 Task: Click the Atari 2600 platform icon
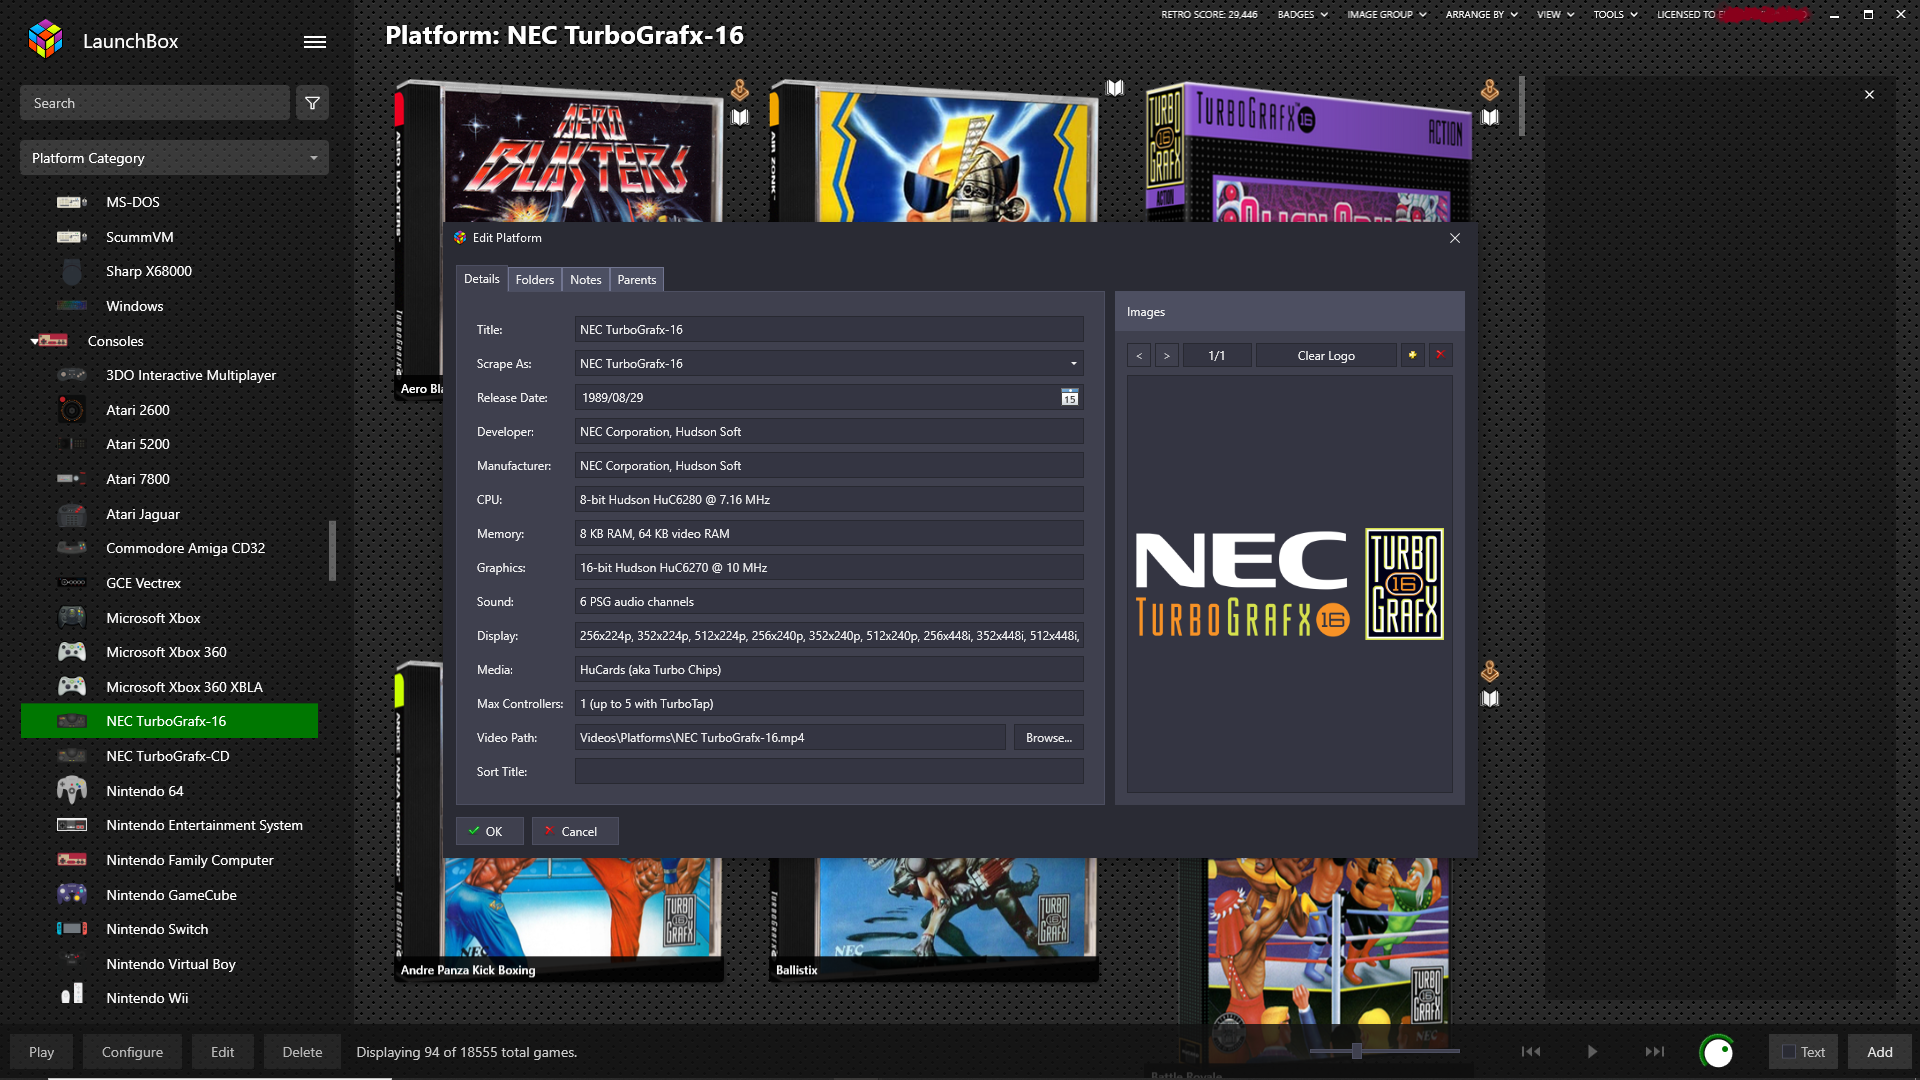[x=71, y=409]
